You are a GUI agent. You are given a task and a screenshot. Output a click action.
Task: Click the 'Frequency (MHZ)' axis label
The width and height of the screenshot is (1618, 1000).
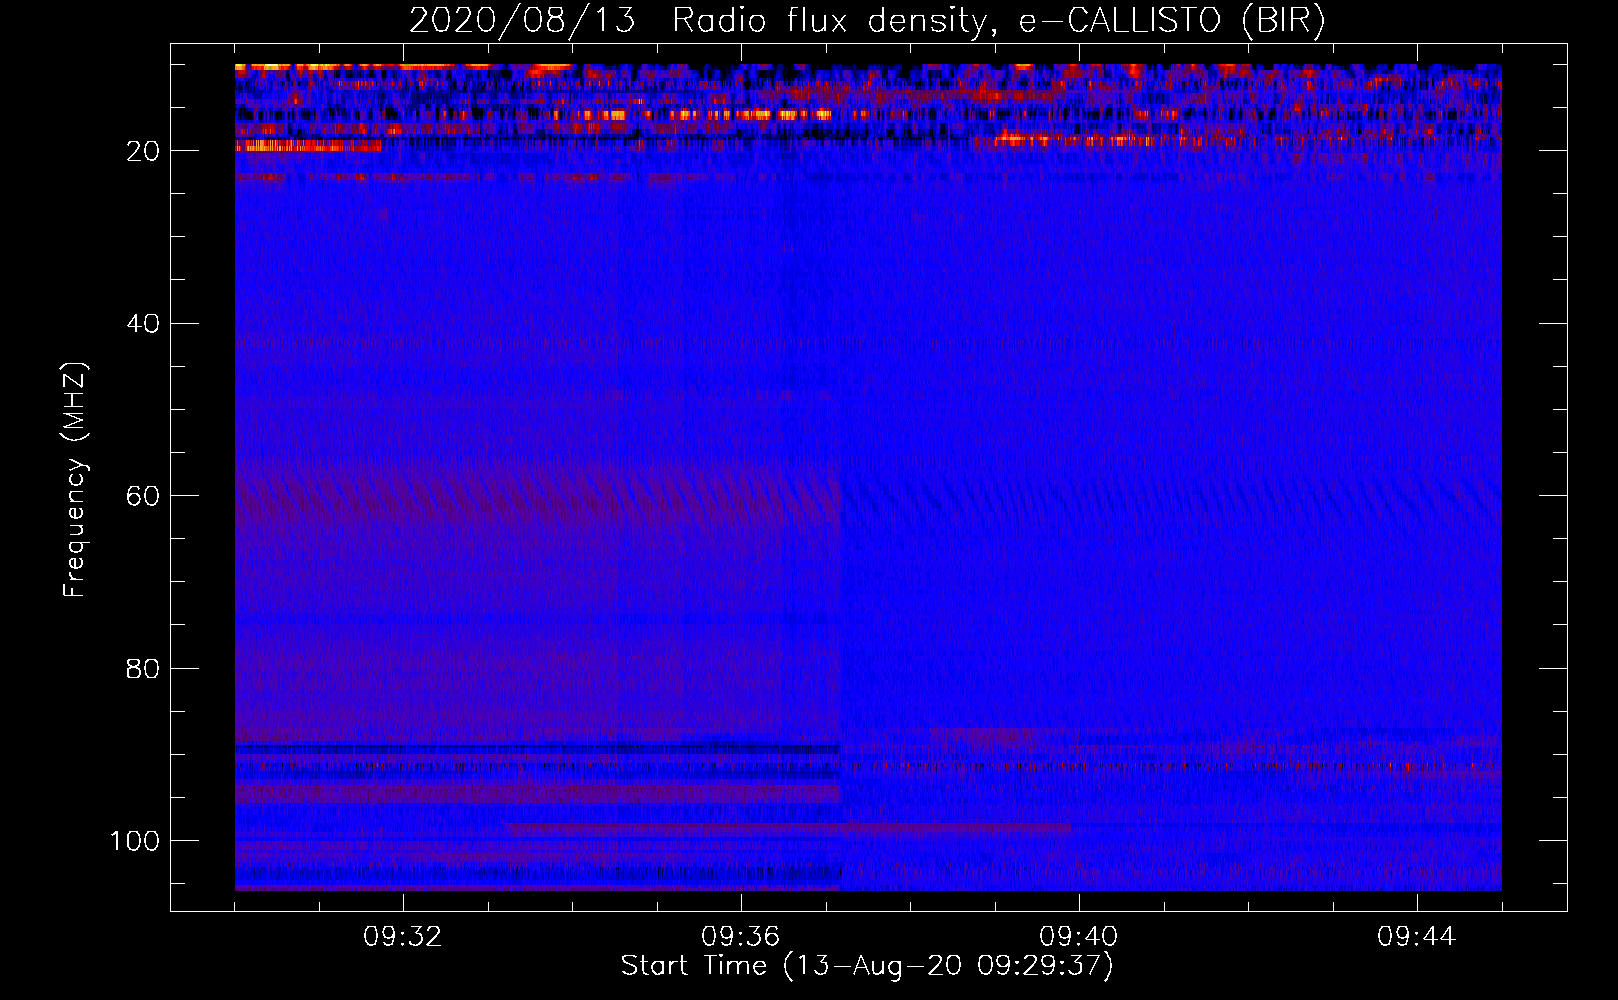tap(75, 480)
